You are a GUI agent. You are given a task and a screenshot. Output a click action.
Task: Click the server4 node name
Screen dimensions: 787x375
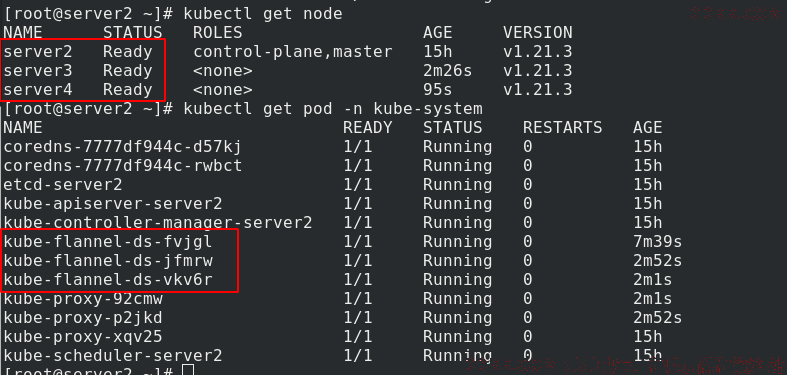click(38, 90)
